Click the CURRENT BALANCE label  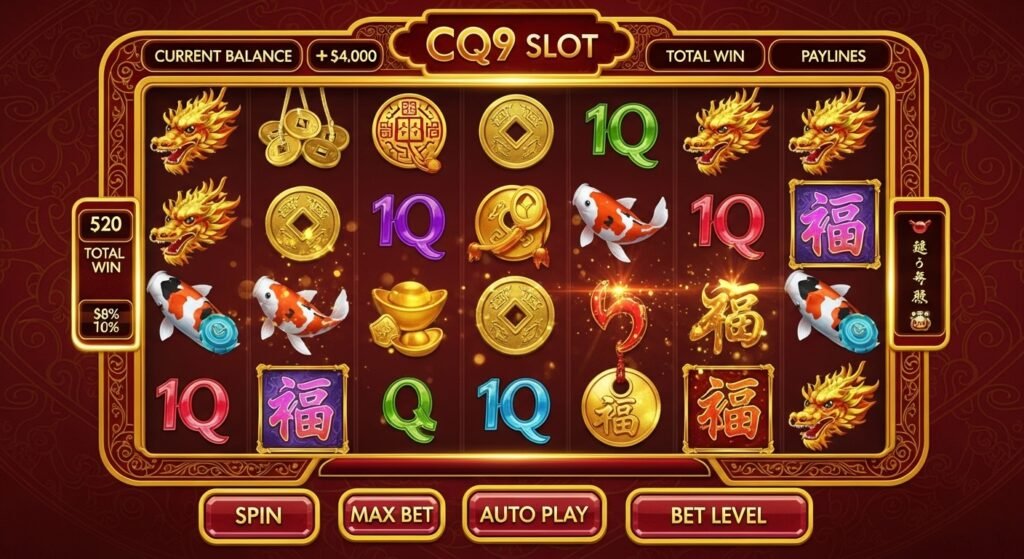[223, 56]
